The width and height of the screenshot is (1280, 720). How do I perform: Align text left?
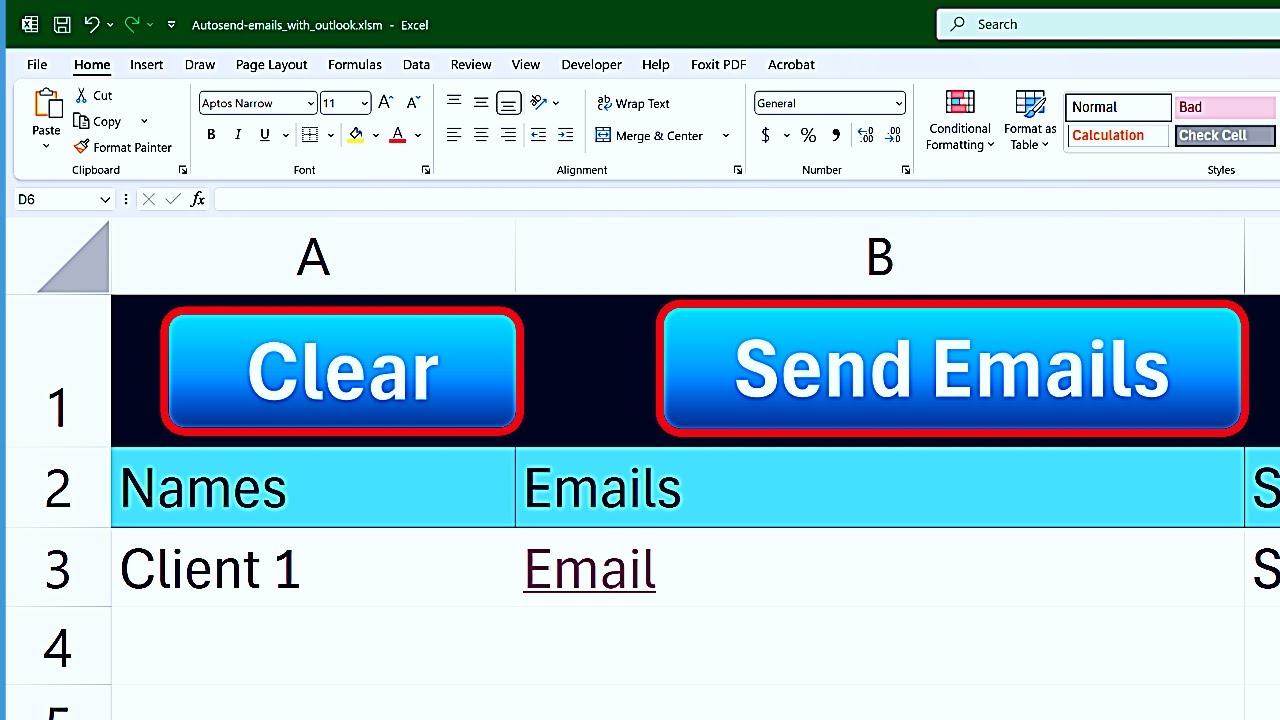click(x=454, y=135)
